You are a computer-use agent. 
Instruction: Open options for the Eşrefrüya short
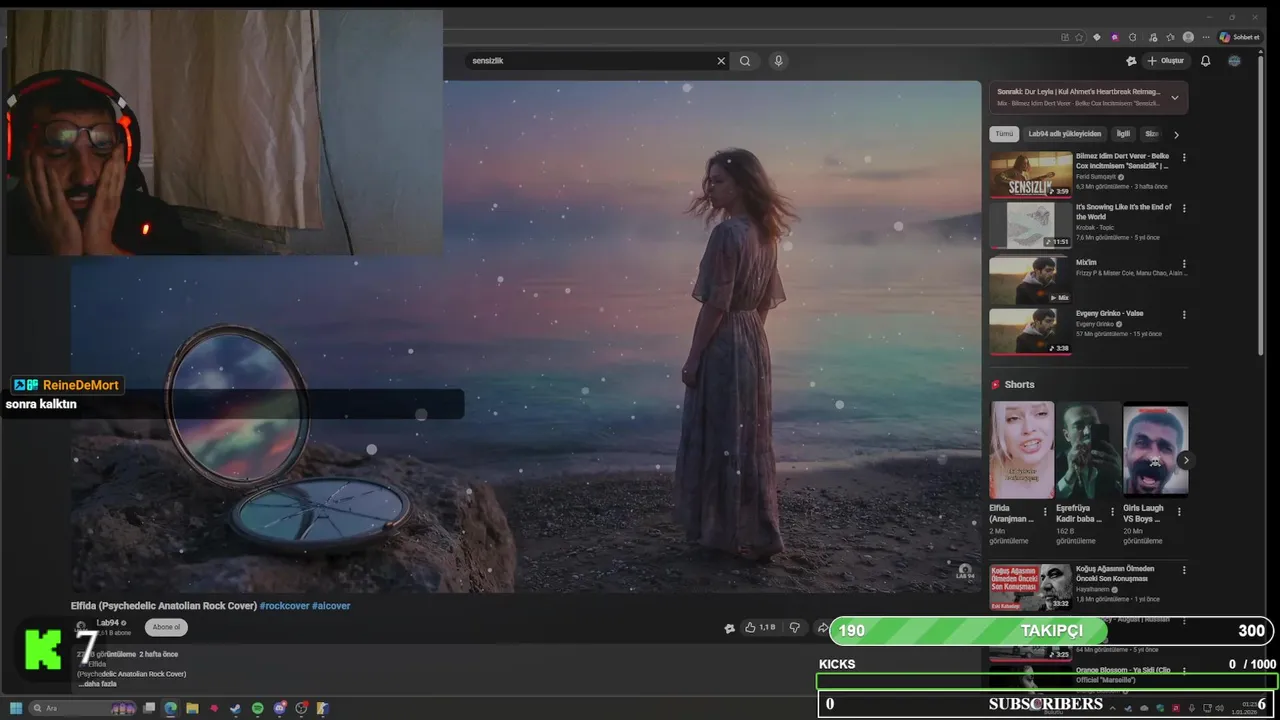1112,511
